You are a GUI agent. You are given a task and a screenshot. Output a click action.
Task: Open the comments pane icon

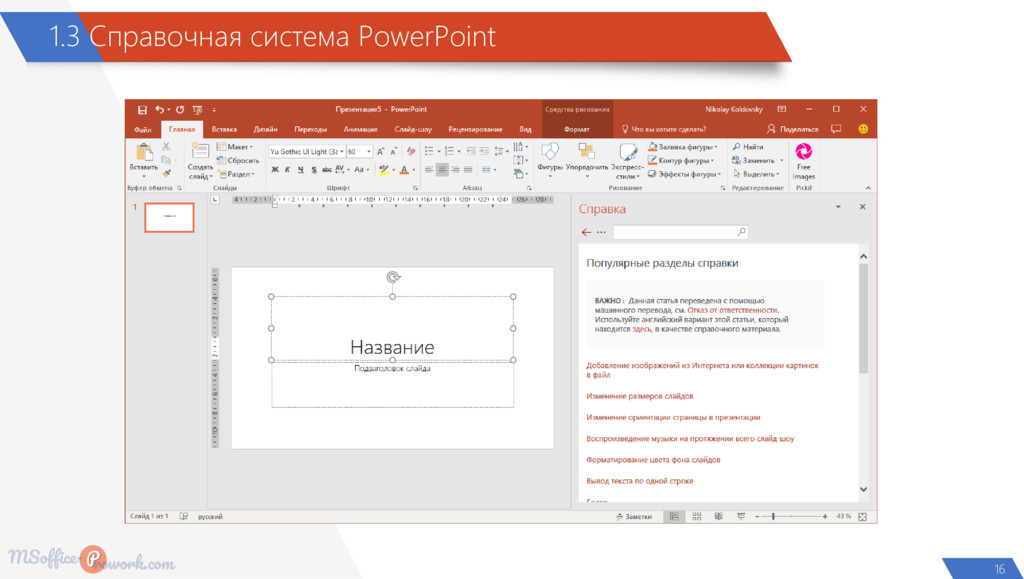click(x=836, y=129)
